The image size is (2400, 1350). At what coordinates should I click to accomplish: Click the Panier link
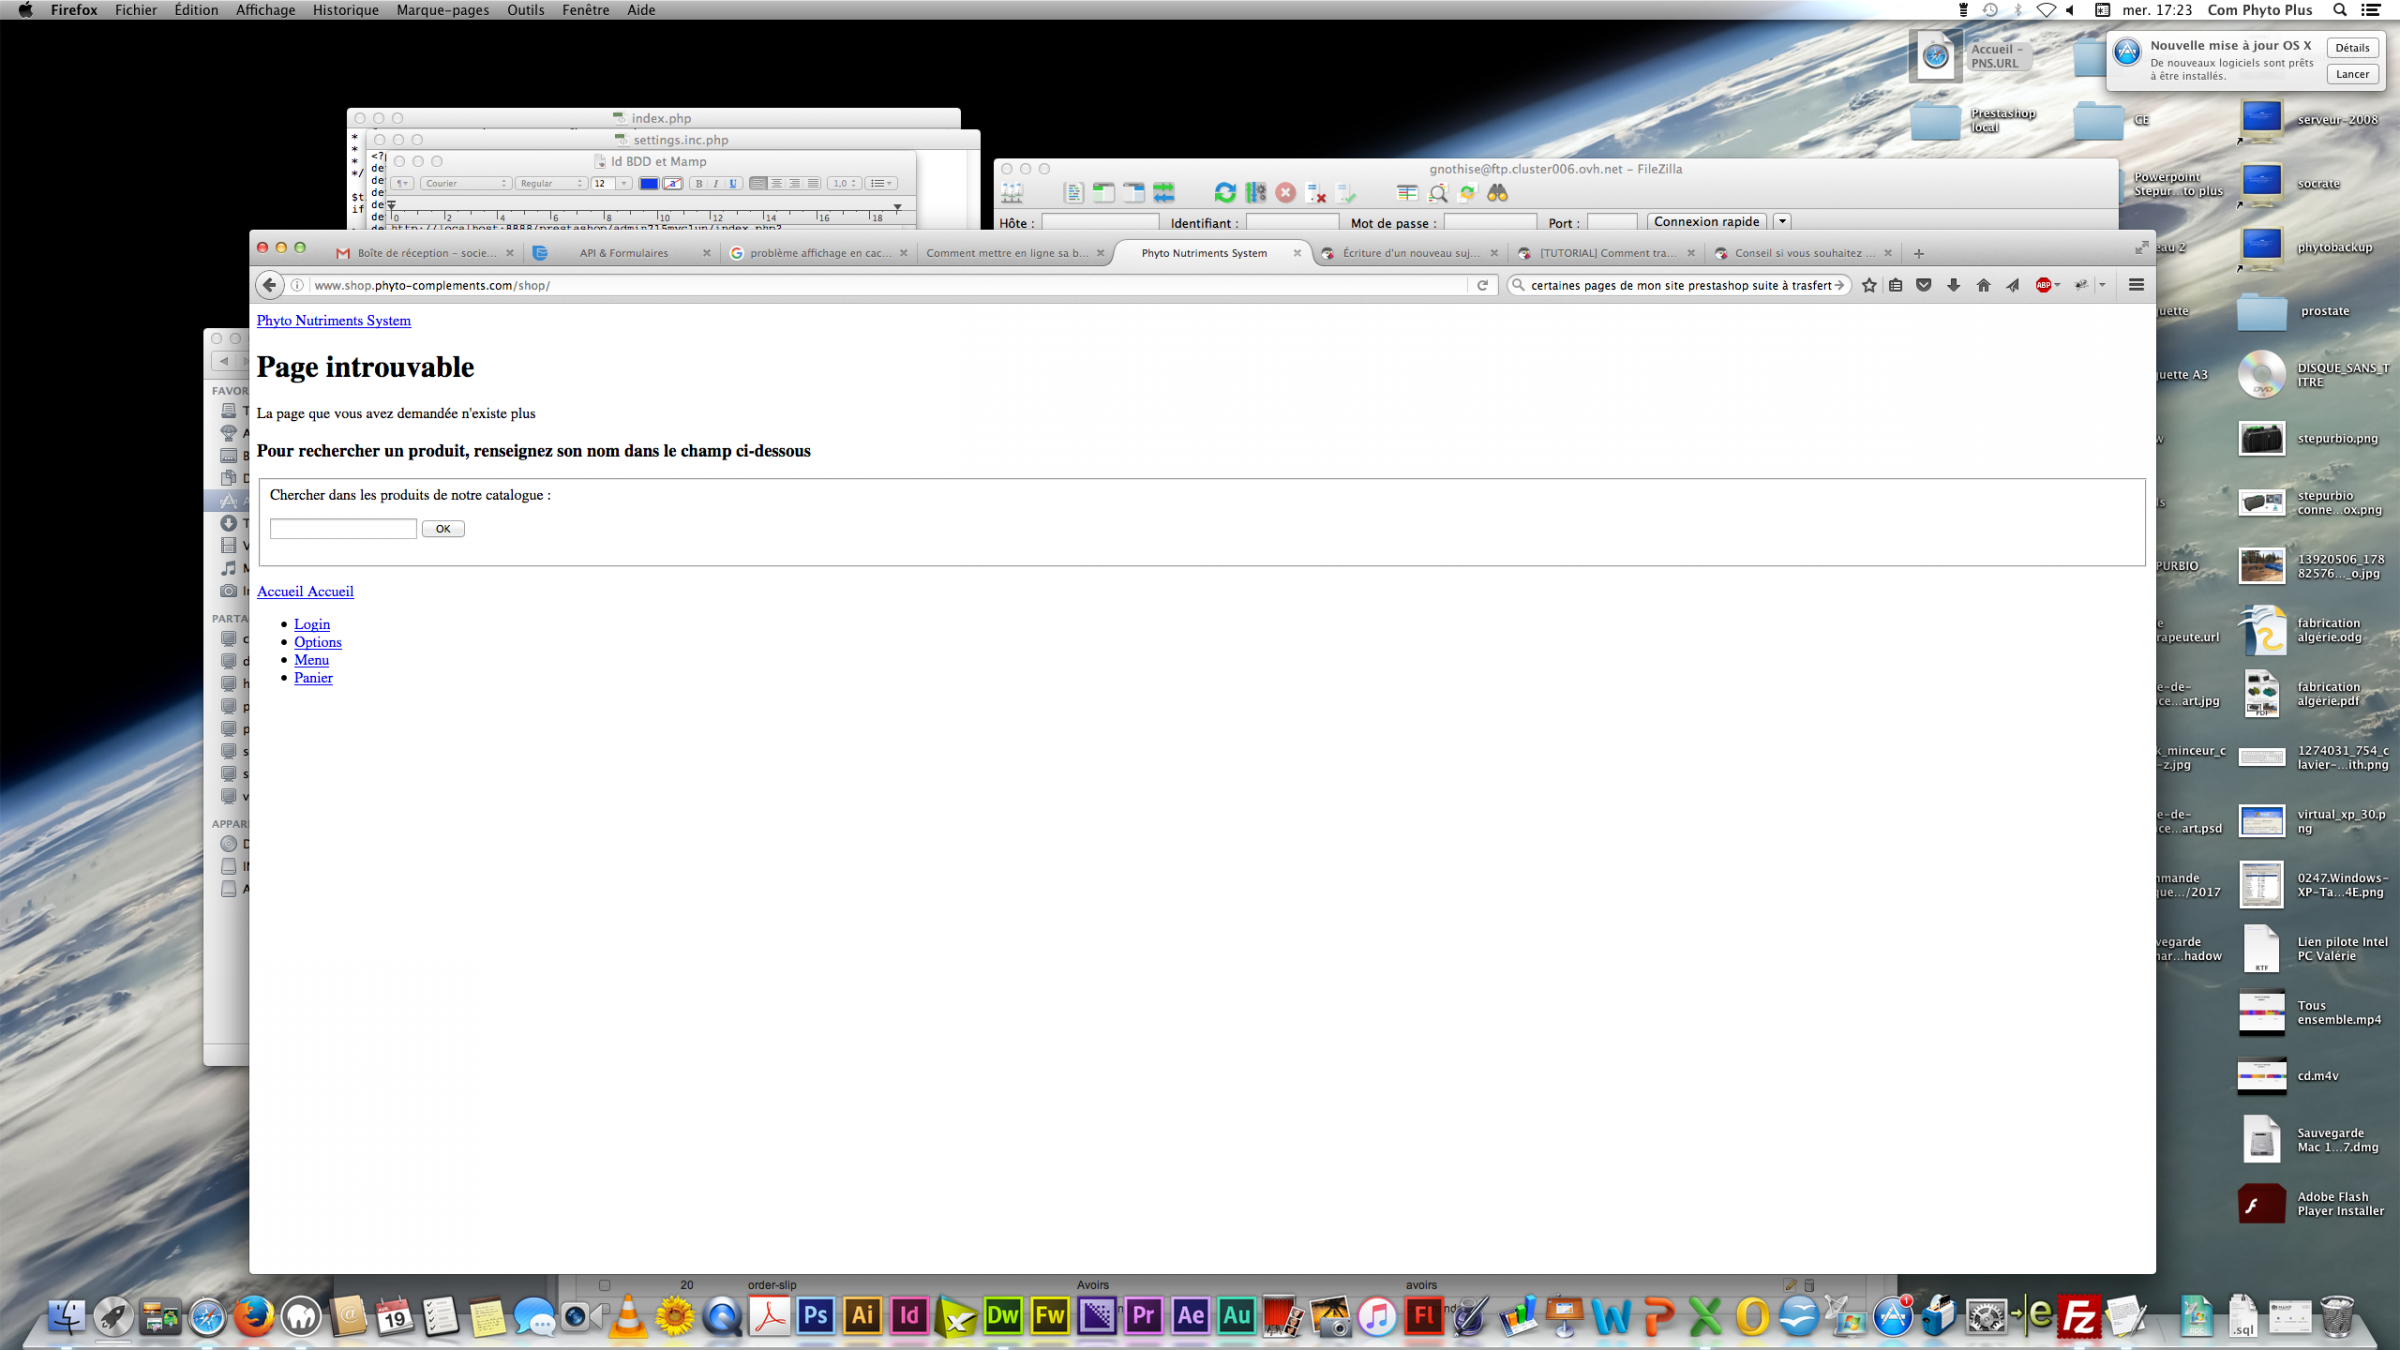tap(313, 678)
